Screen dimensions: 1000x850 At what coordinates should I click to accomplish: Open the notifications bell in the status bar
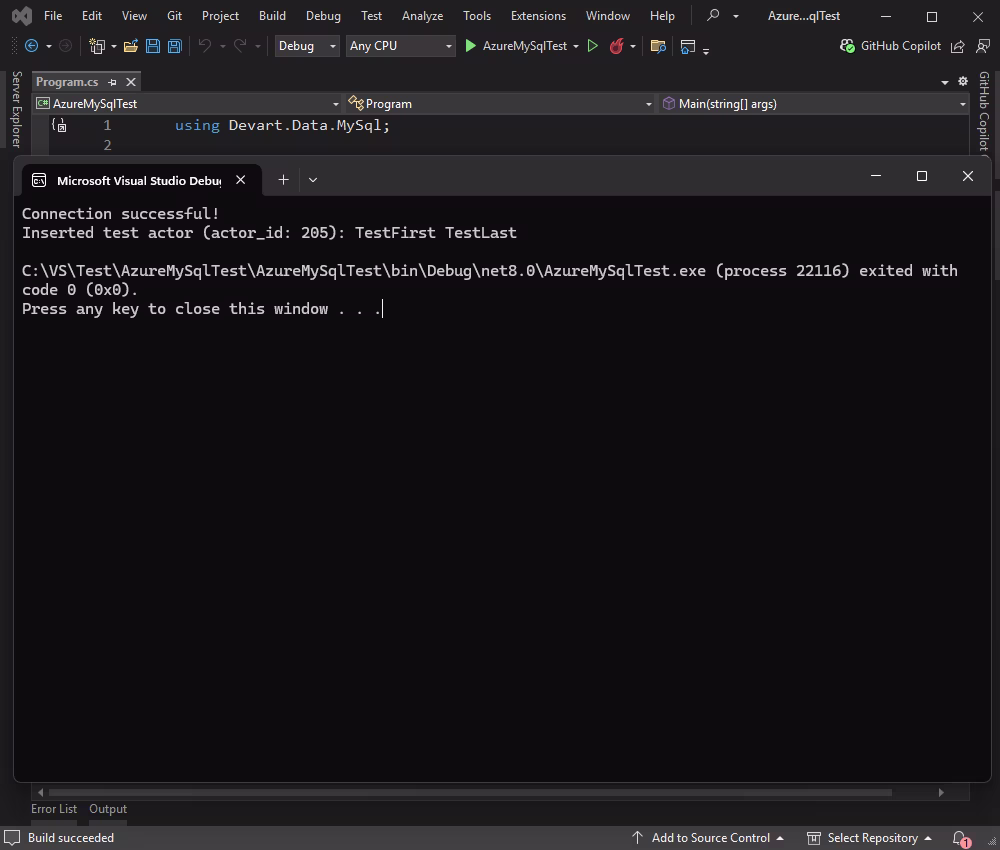click(960, 838)
